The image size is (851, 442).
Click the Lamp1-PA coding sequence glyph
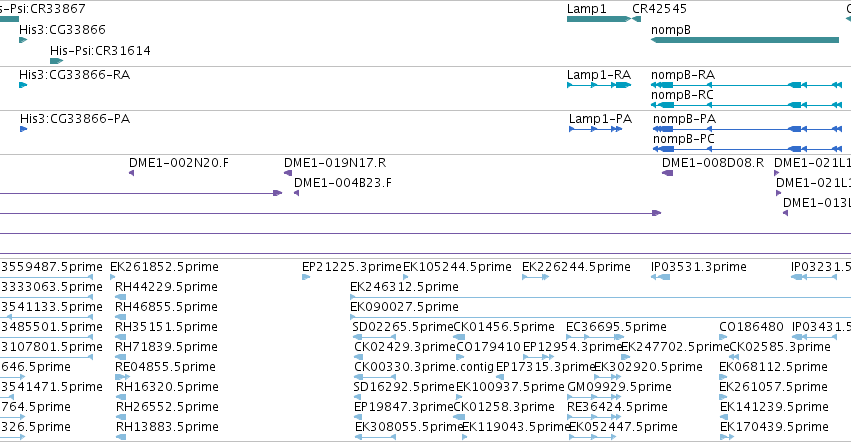click(595, 129)
